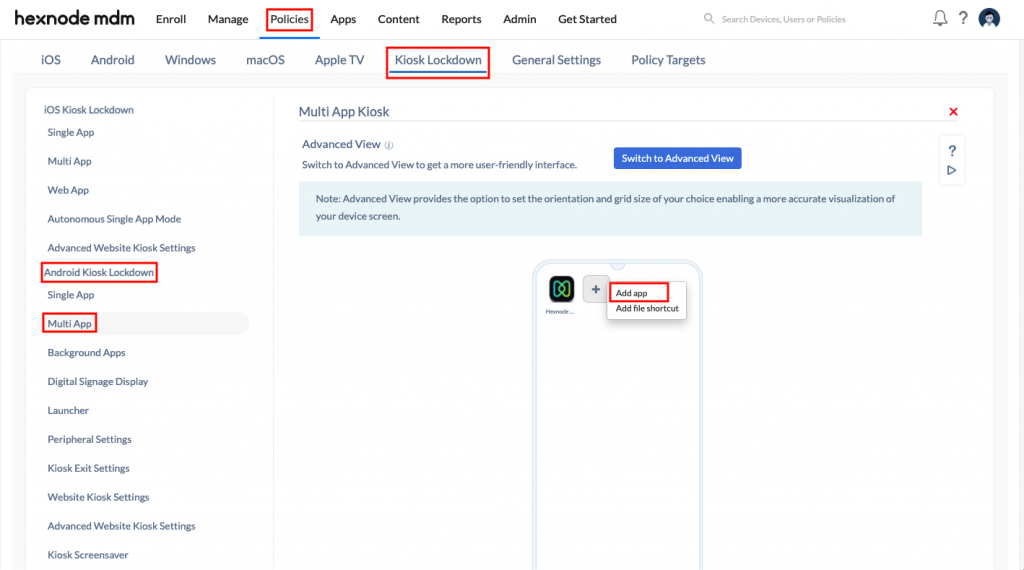Open Launcher settings
The height and width of the screenshot is (570, 1024).
coord(68,410)
